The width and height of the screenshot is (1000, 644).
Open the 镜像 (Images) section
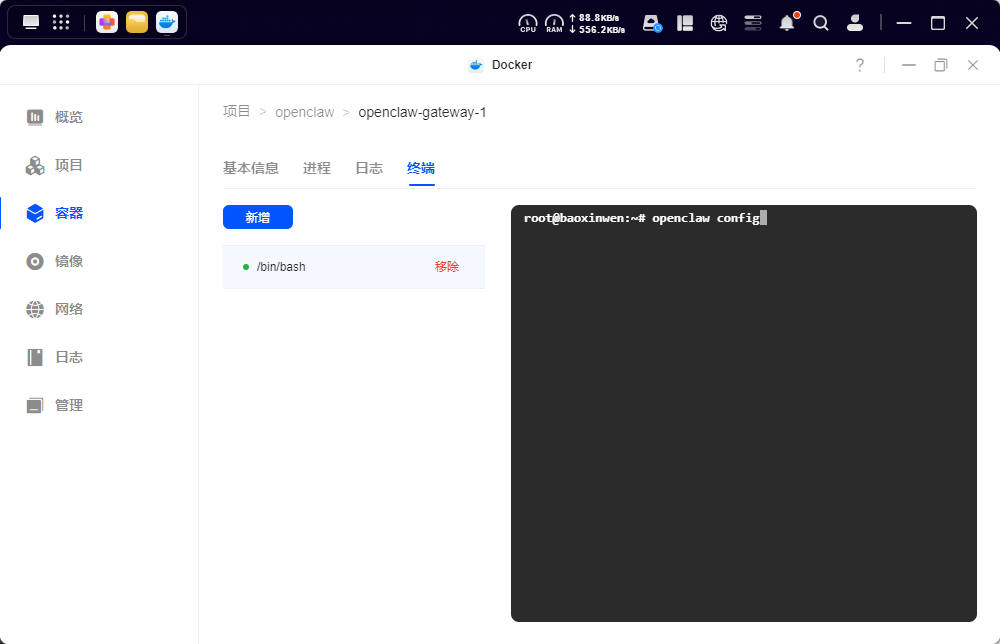(x=68, y=260)
